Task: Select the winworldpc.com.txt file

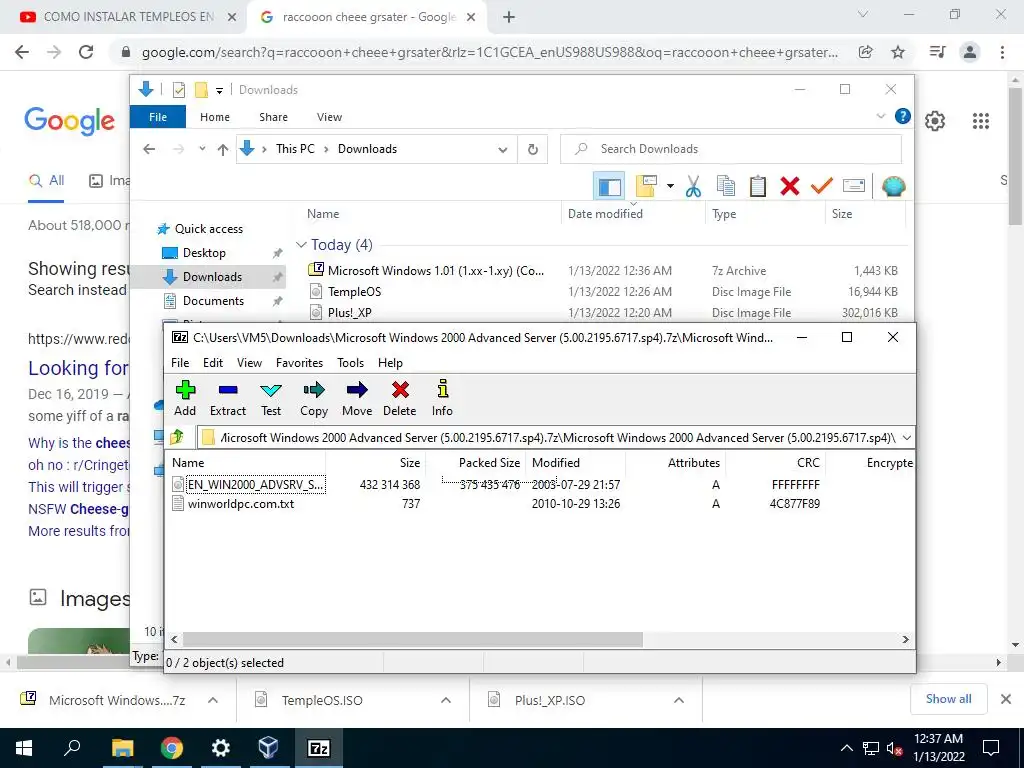Action: click(x=240, y=504)
